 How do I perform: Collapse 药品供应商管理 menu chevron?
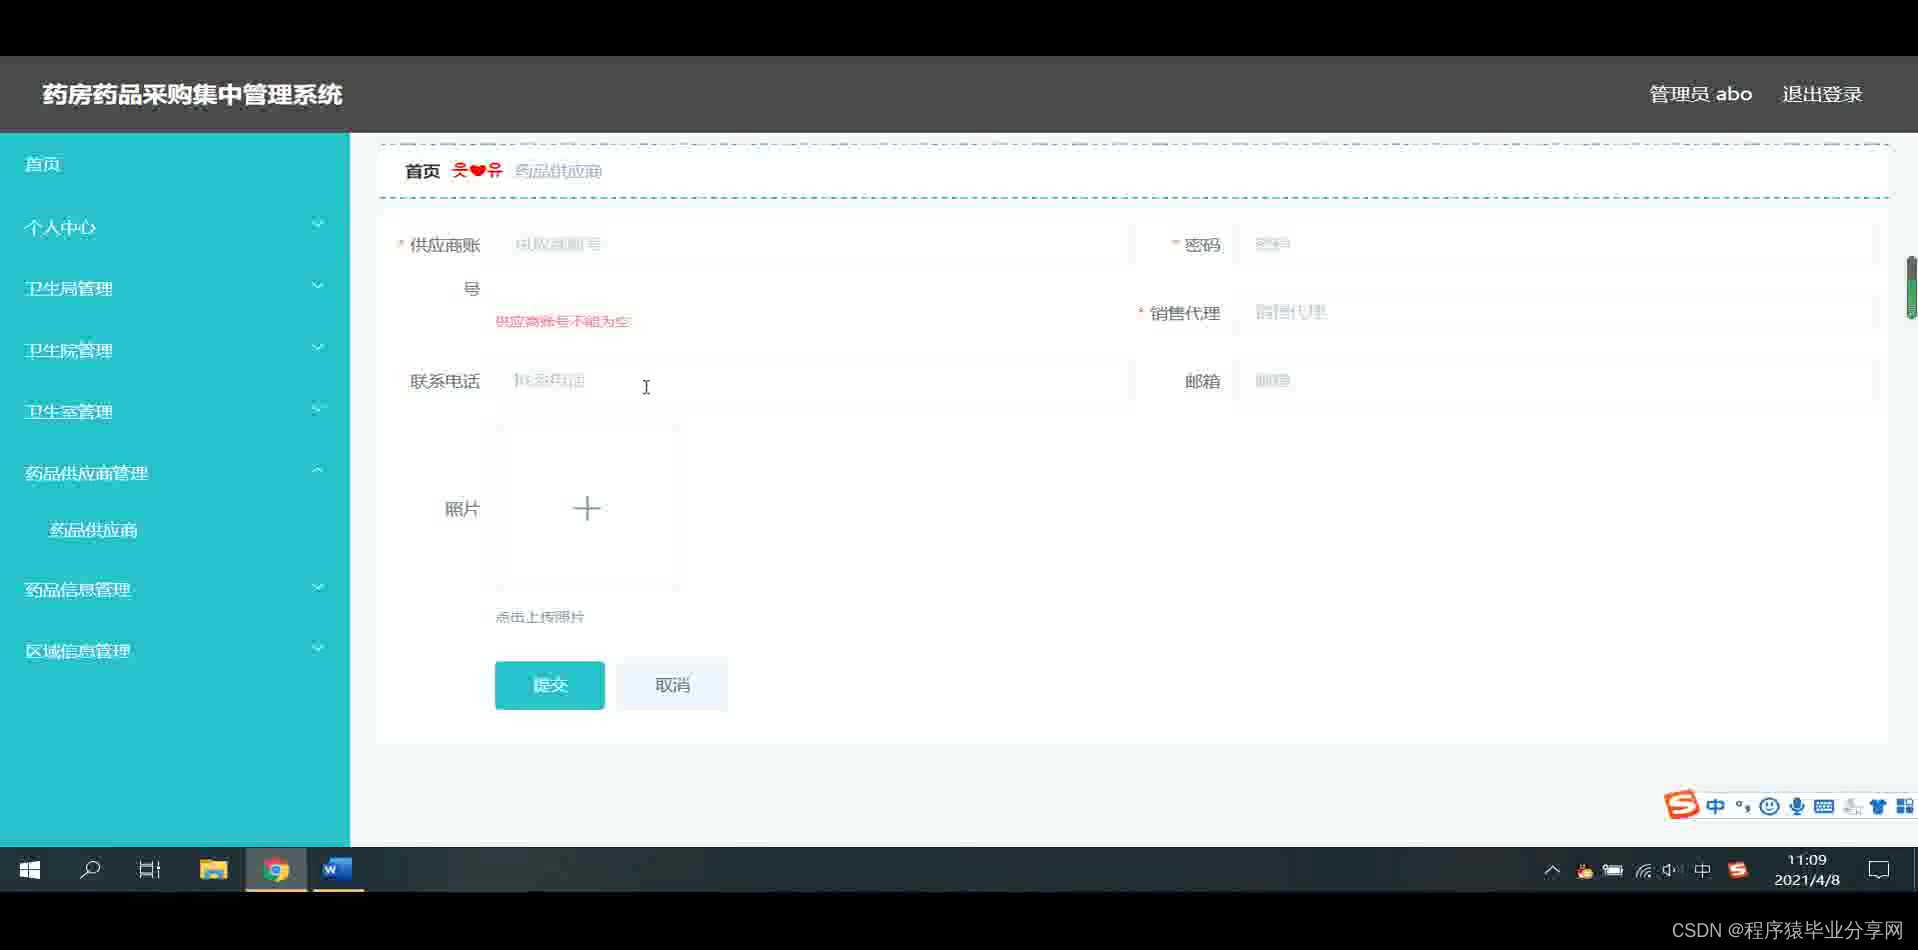(x=318, y=471)
